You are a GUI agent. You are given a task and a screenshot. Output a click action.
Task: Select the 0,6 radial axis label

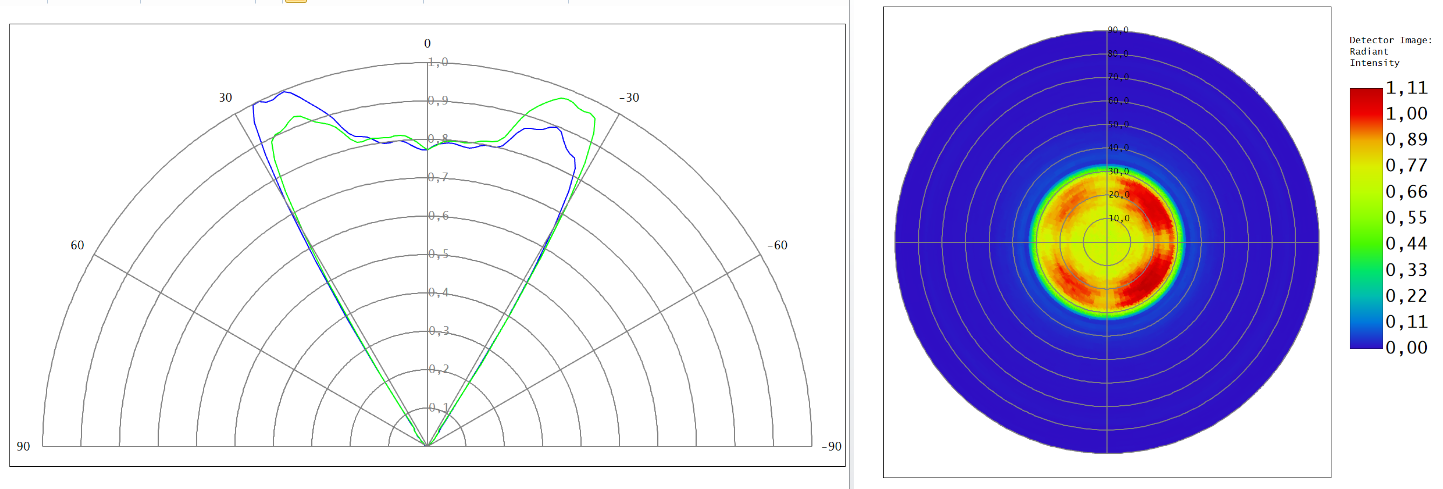click(438, 216)
